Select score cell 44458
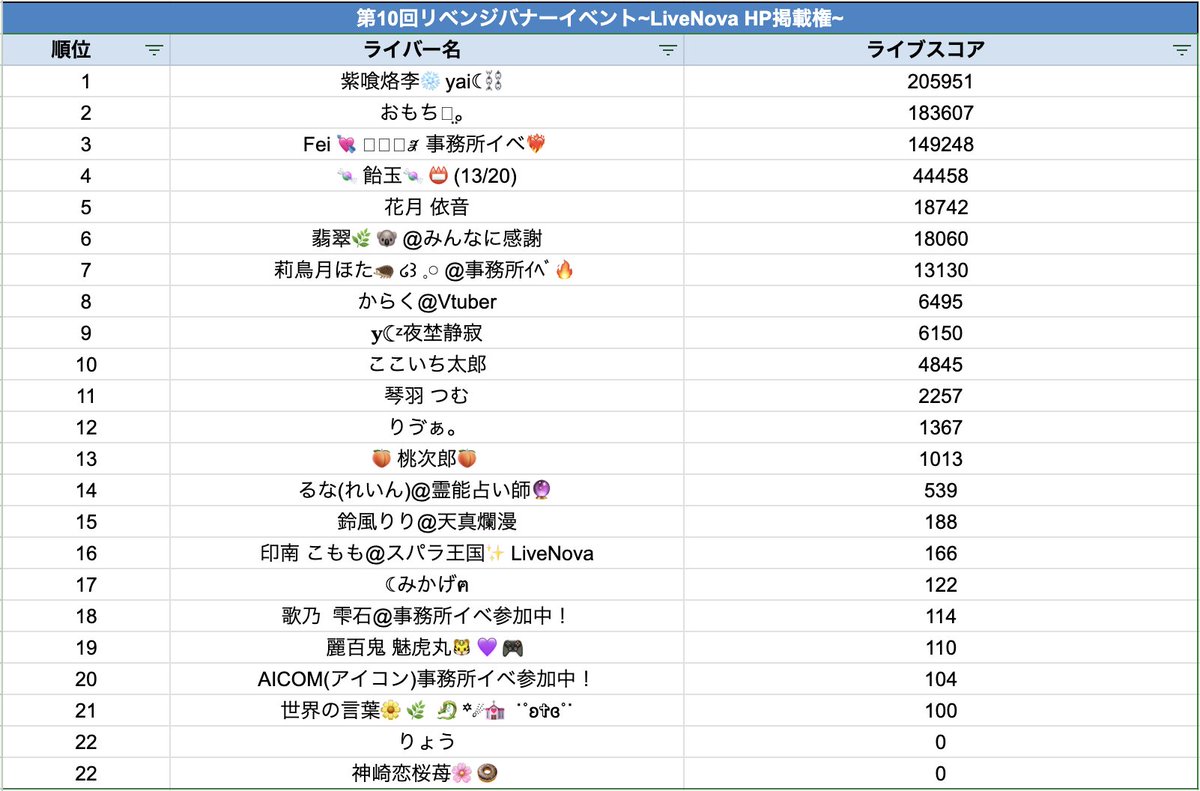The width and height of the screenshot is (1200, 791). point(941,176)
